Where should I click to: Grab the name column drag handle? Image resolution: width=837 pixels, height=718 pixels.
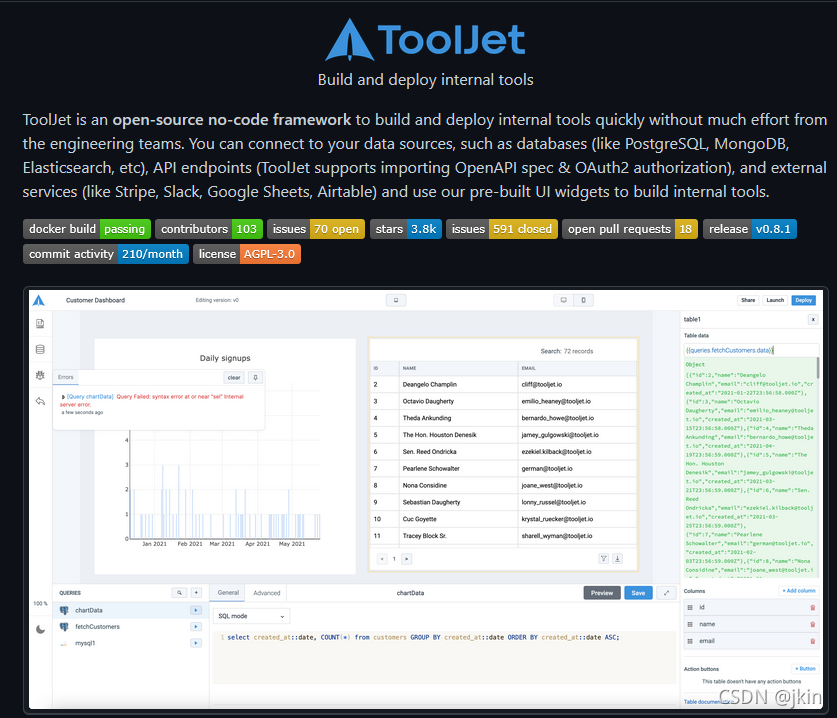pos(690,624)
